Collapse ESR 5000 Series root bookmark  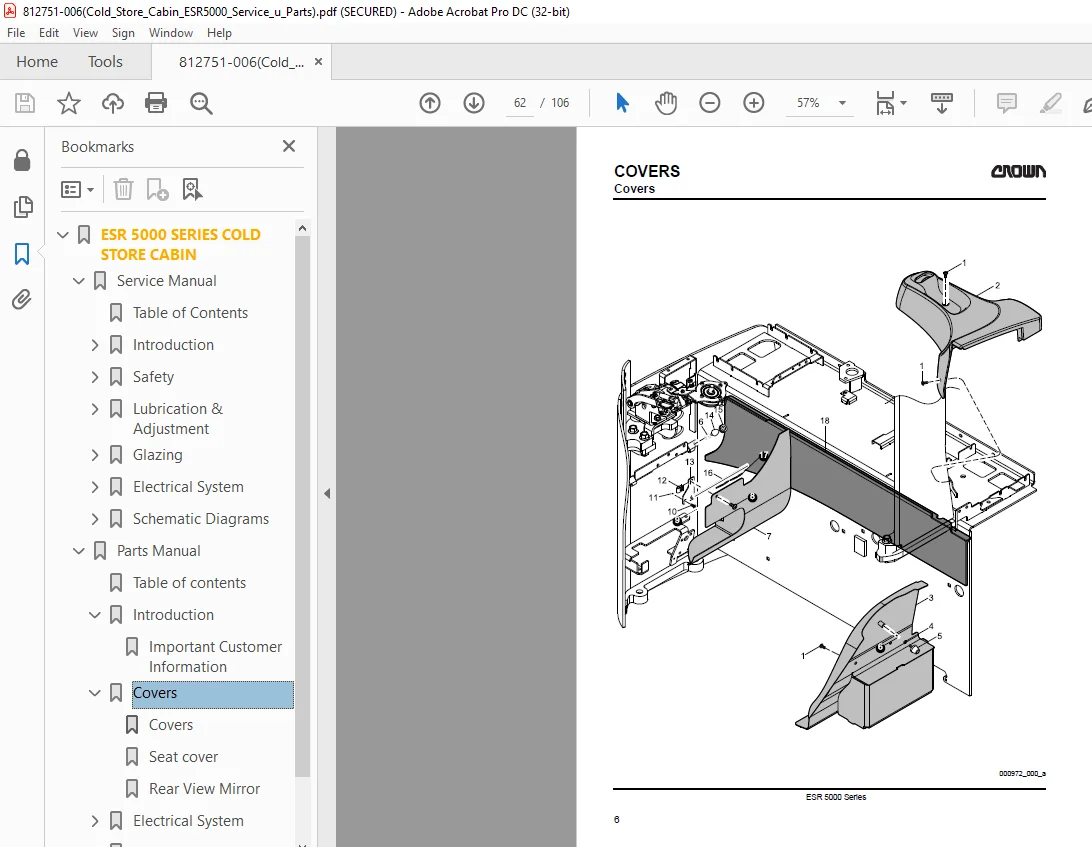click(63, 235)
